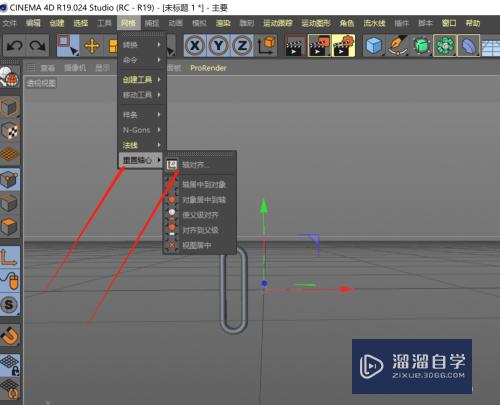Screen dimensions: 500x405
Task: Expand the N-Gons submenu
Action: pos(142,130)
